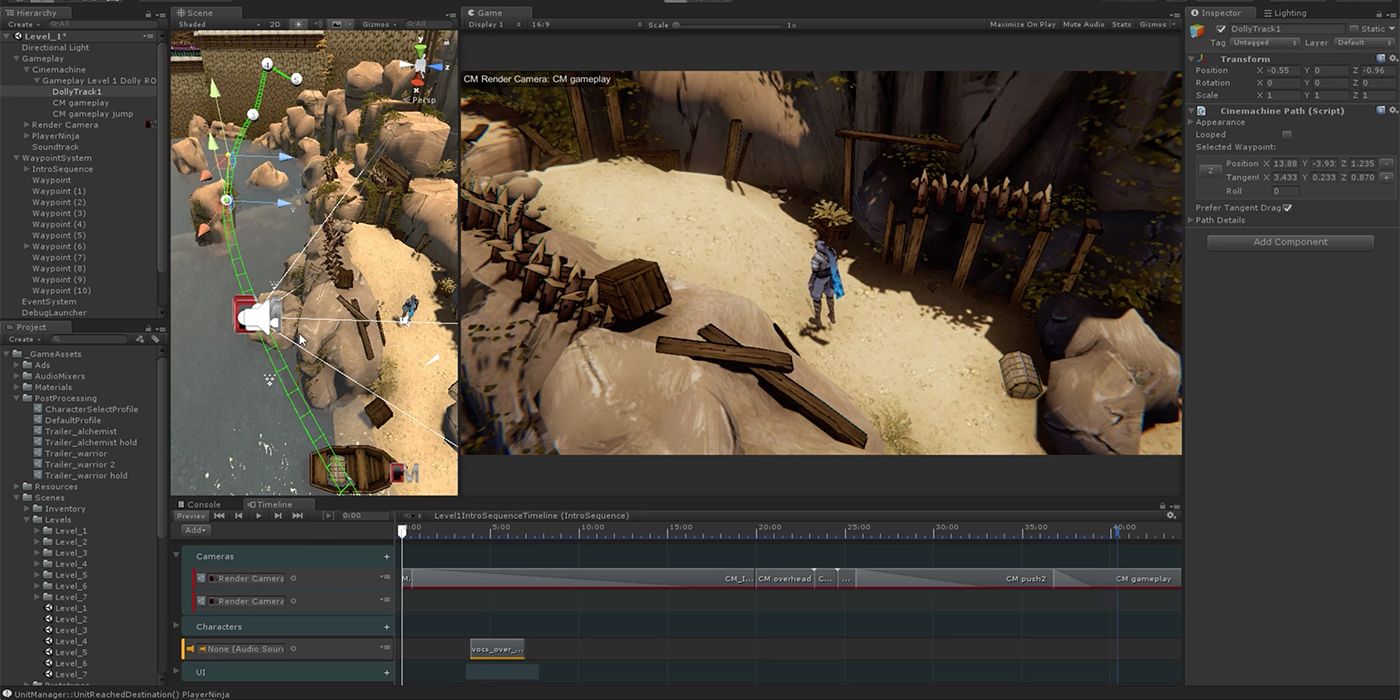Toggle the scene lighting sun icon
Screen dimensions: 1400x700
(x=298, y=24)
